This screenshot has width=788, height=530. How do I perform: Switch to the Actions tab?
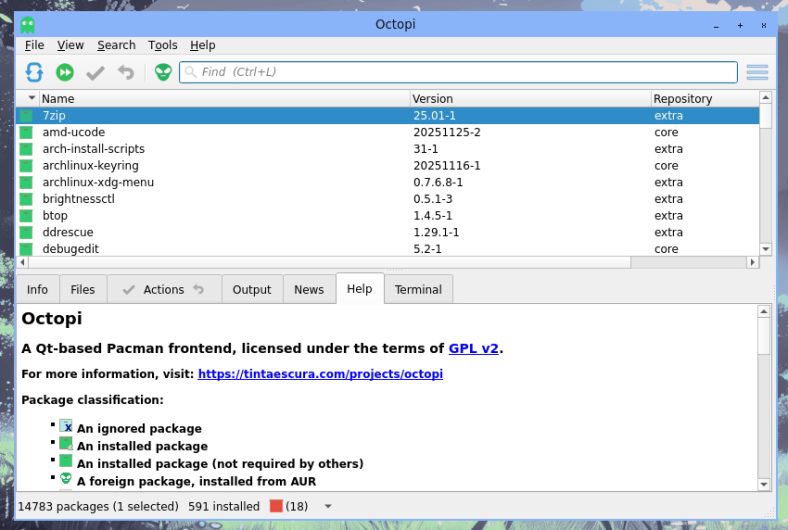pos(163,289)
